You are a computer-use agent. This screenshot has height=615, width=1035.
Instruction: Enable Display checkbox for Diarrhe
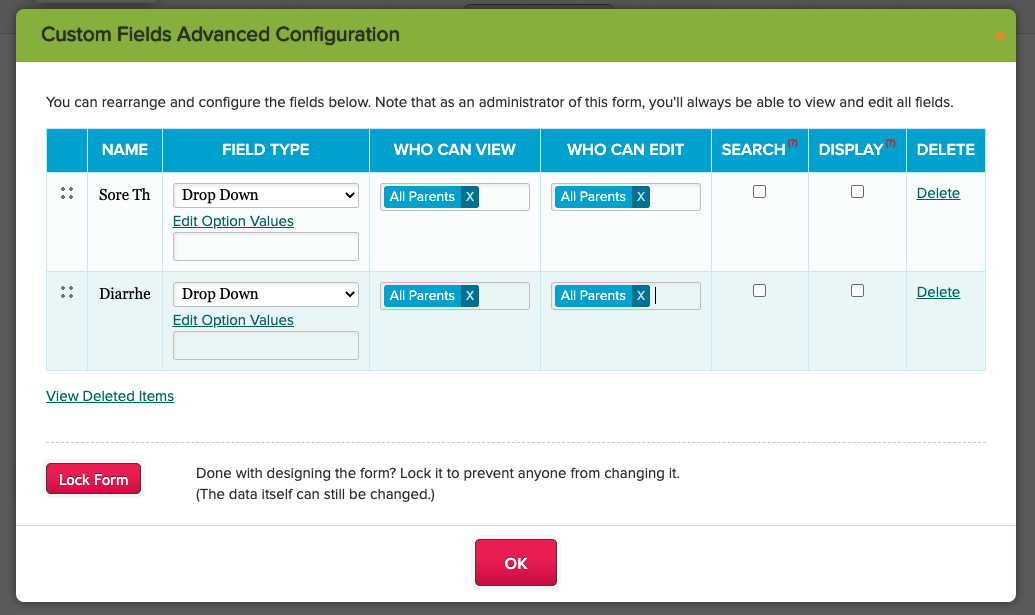pos(857,290)
